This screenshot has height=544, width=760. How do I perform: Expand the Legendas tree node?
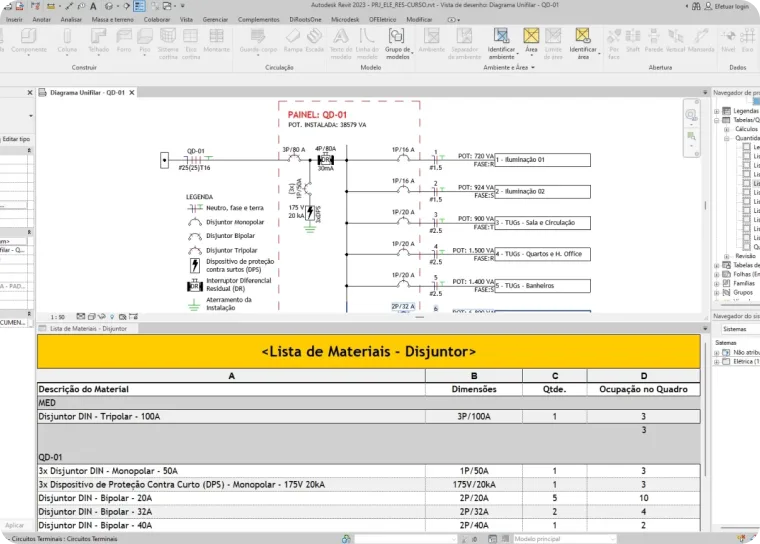coord(716,111)
